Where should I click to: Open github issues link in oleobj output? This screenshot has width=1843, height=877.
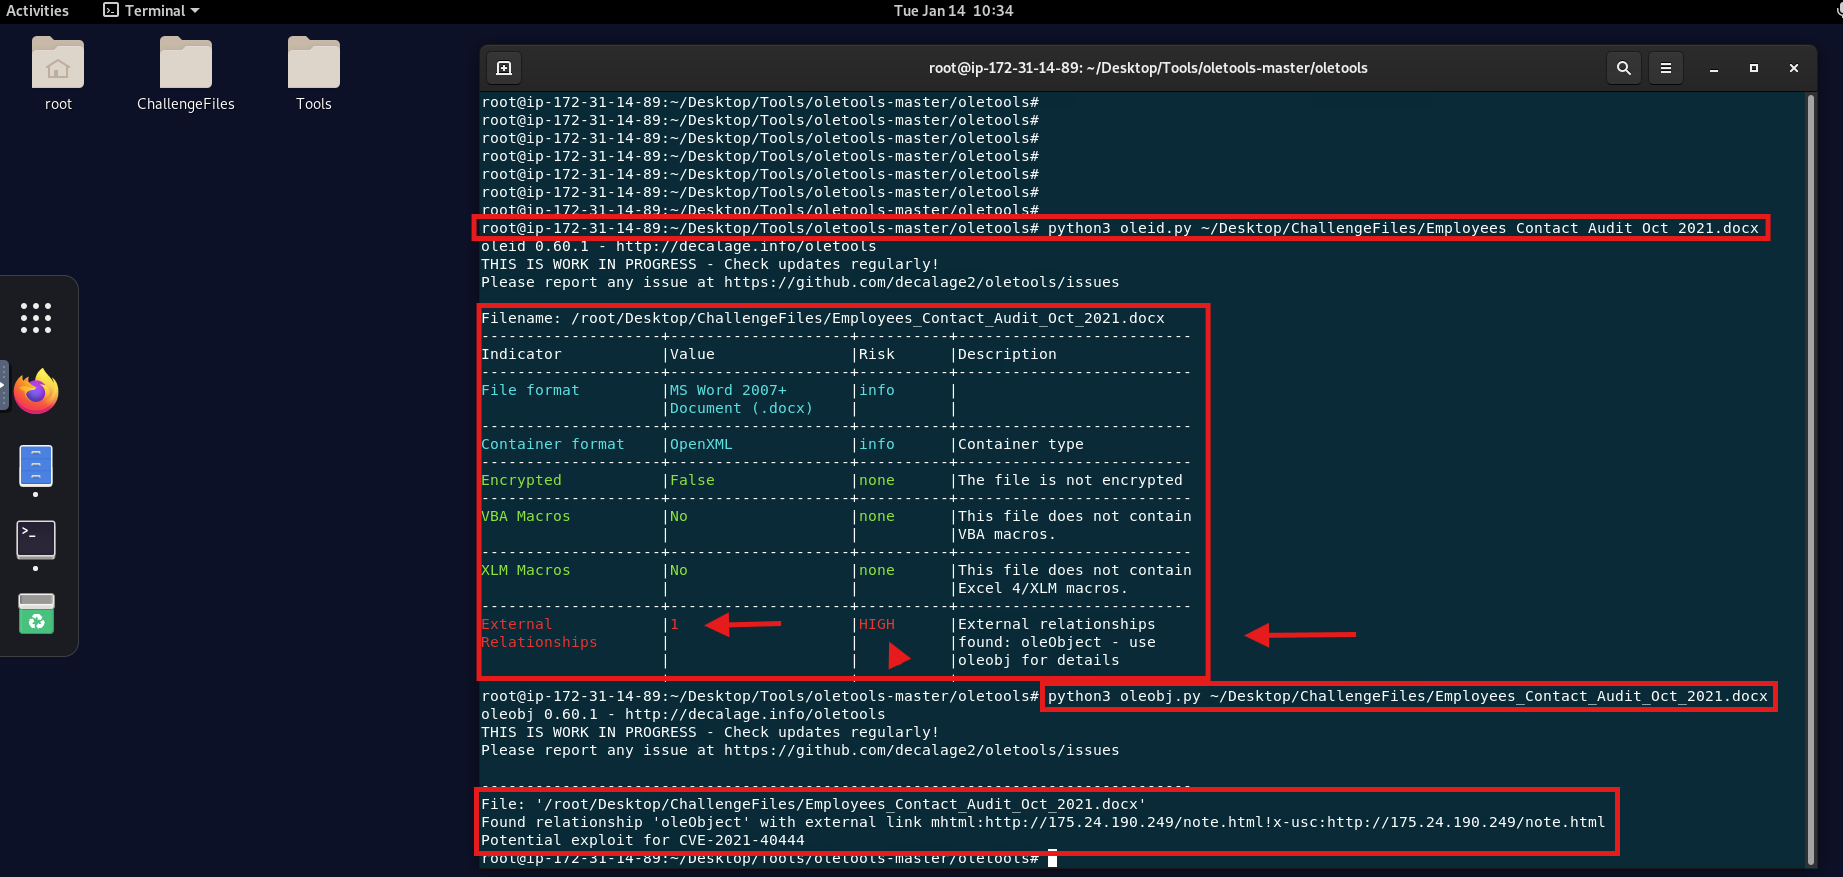[x=921, y=750]
